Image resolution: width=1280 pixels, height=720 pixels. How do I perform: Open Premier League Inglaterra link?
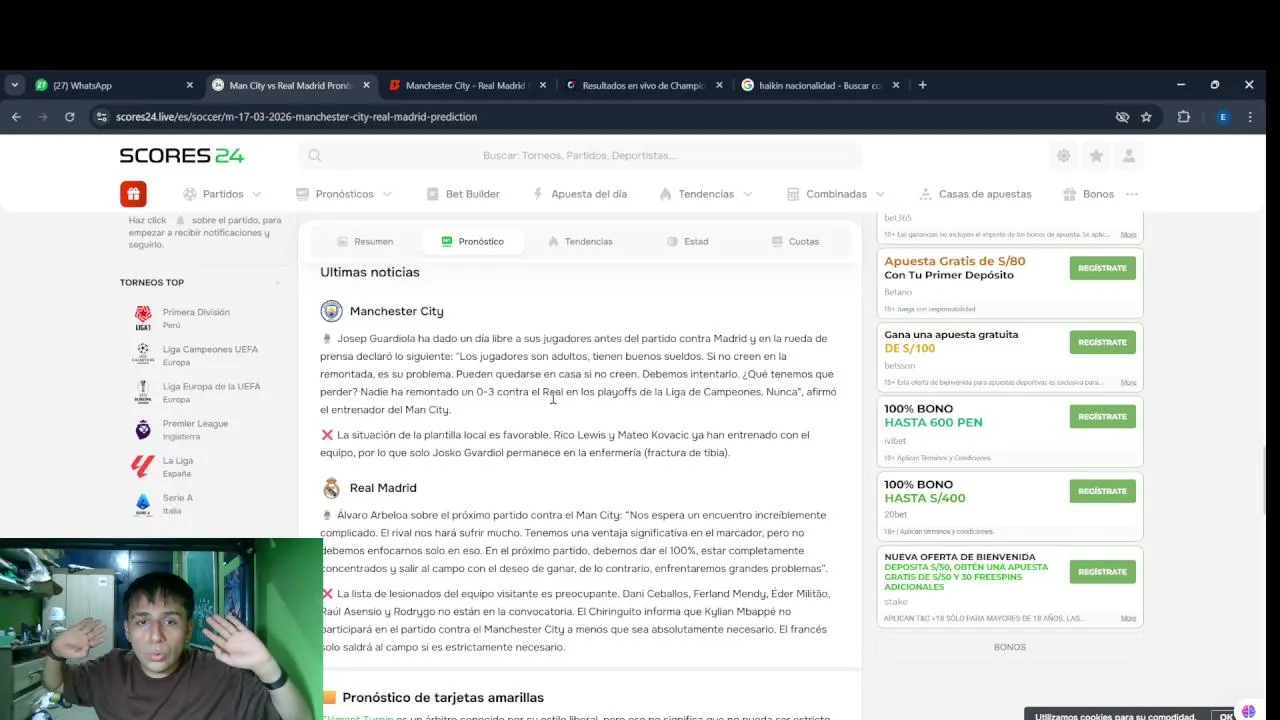[195, 430]
